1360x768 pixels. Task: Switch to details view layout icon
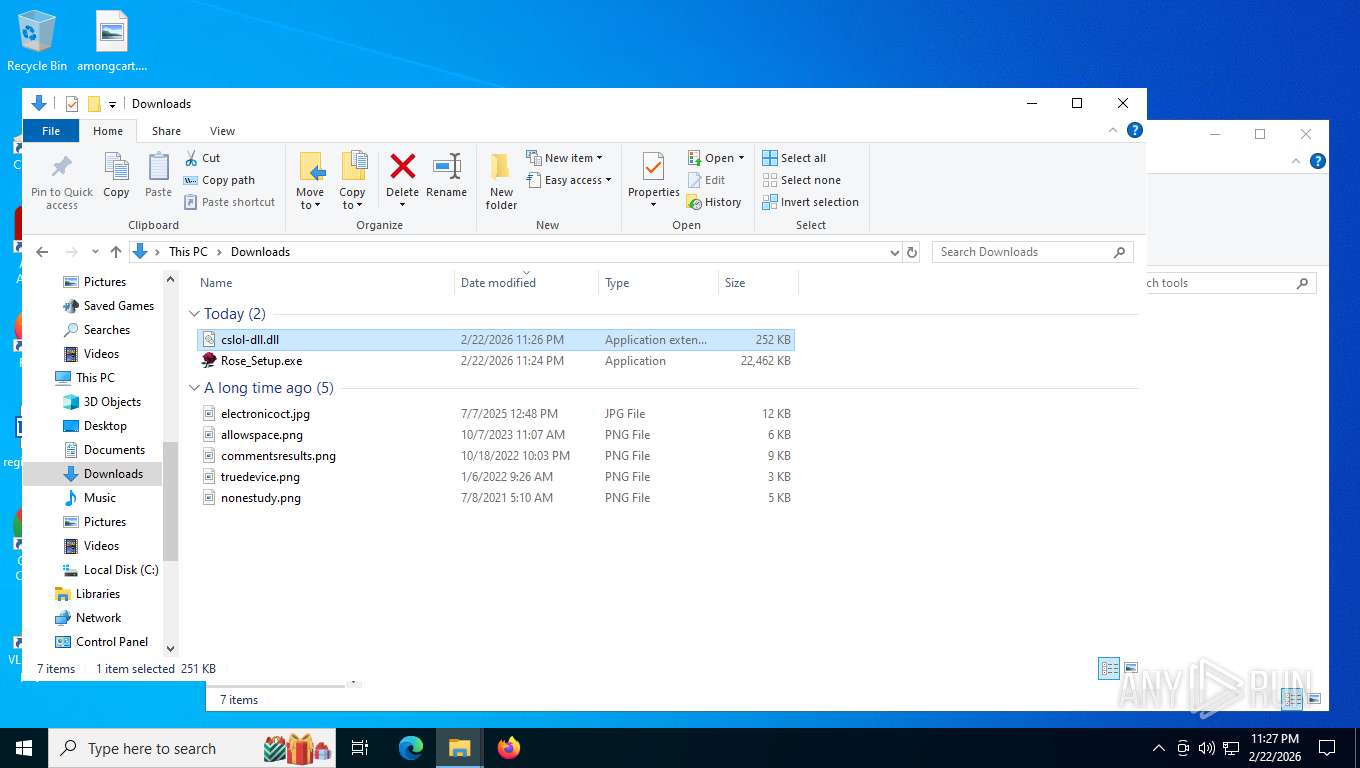[1108, 669]
